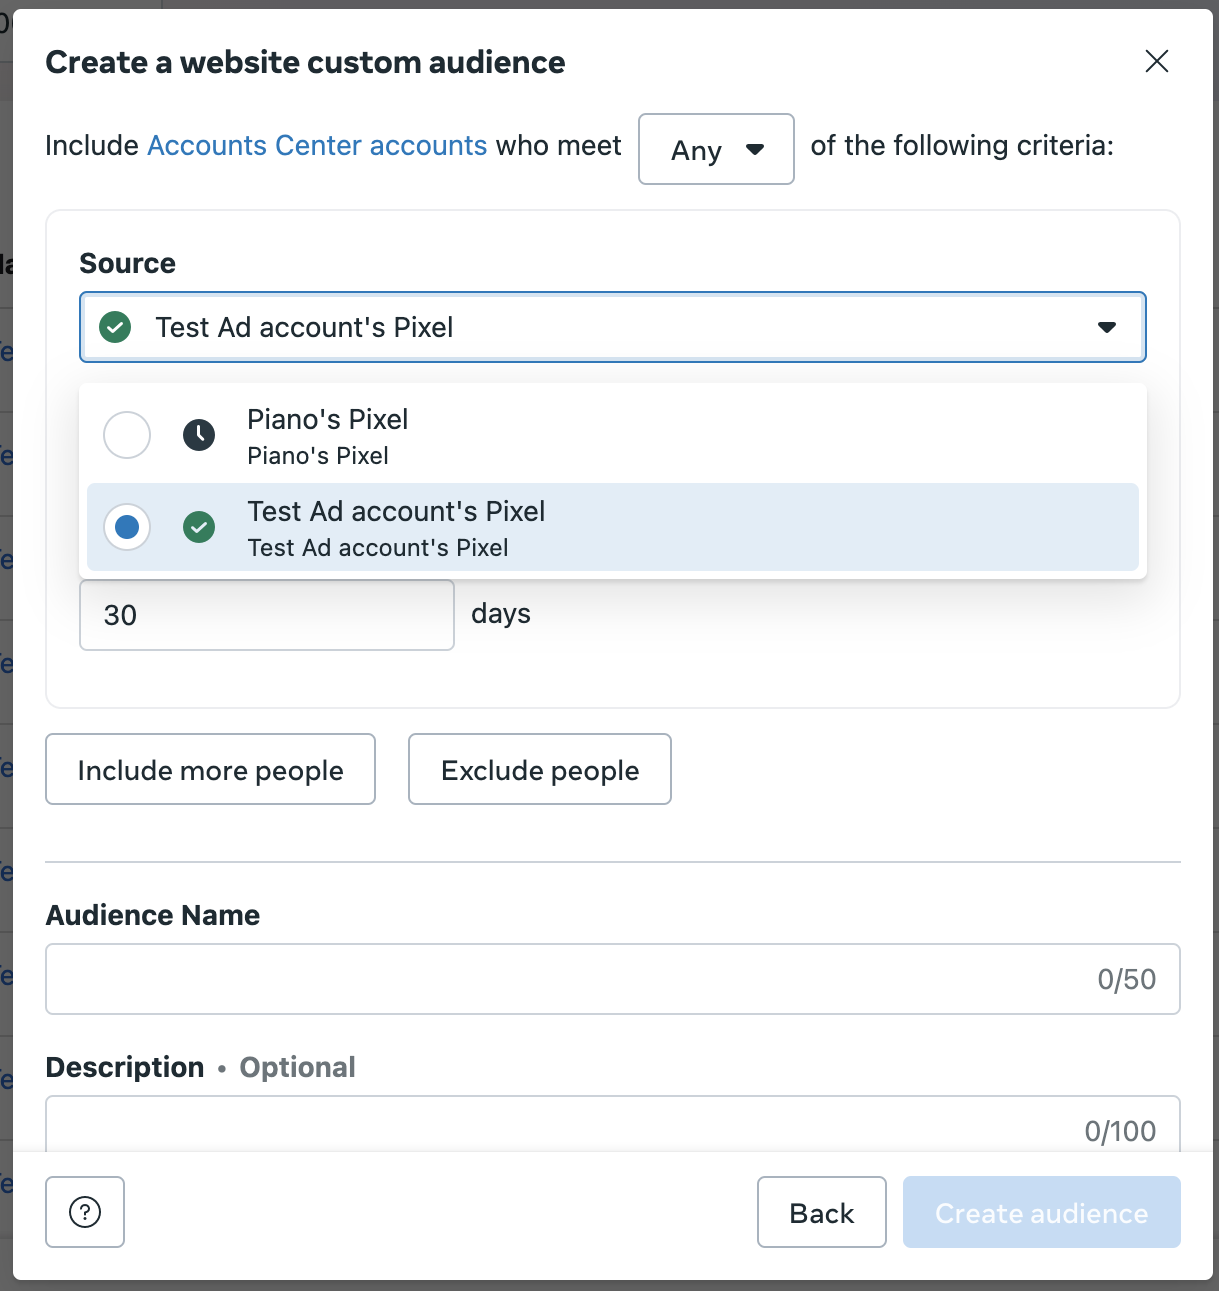The height and width of the screenshot is (1291, 1219).
Task: Focus the Audience Name input field
Action: pyautogui.click(x=613, y=979)
